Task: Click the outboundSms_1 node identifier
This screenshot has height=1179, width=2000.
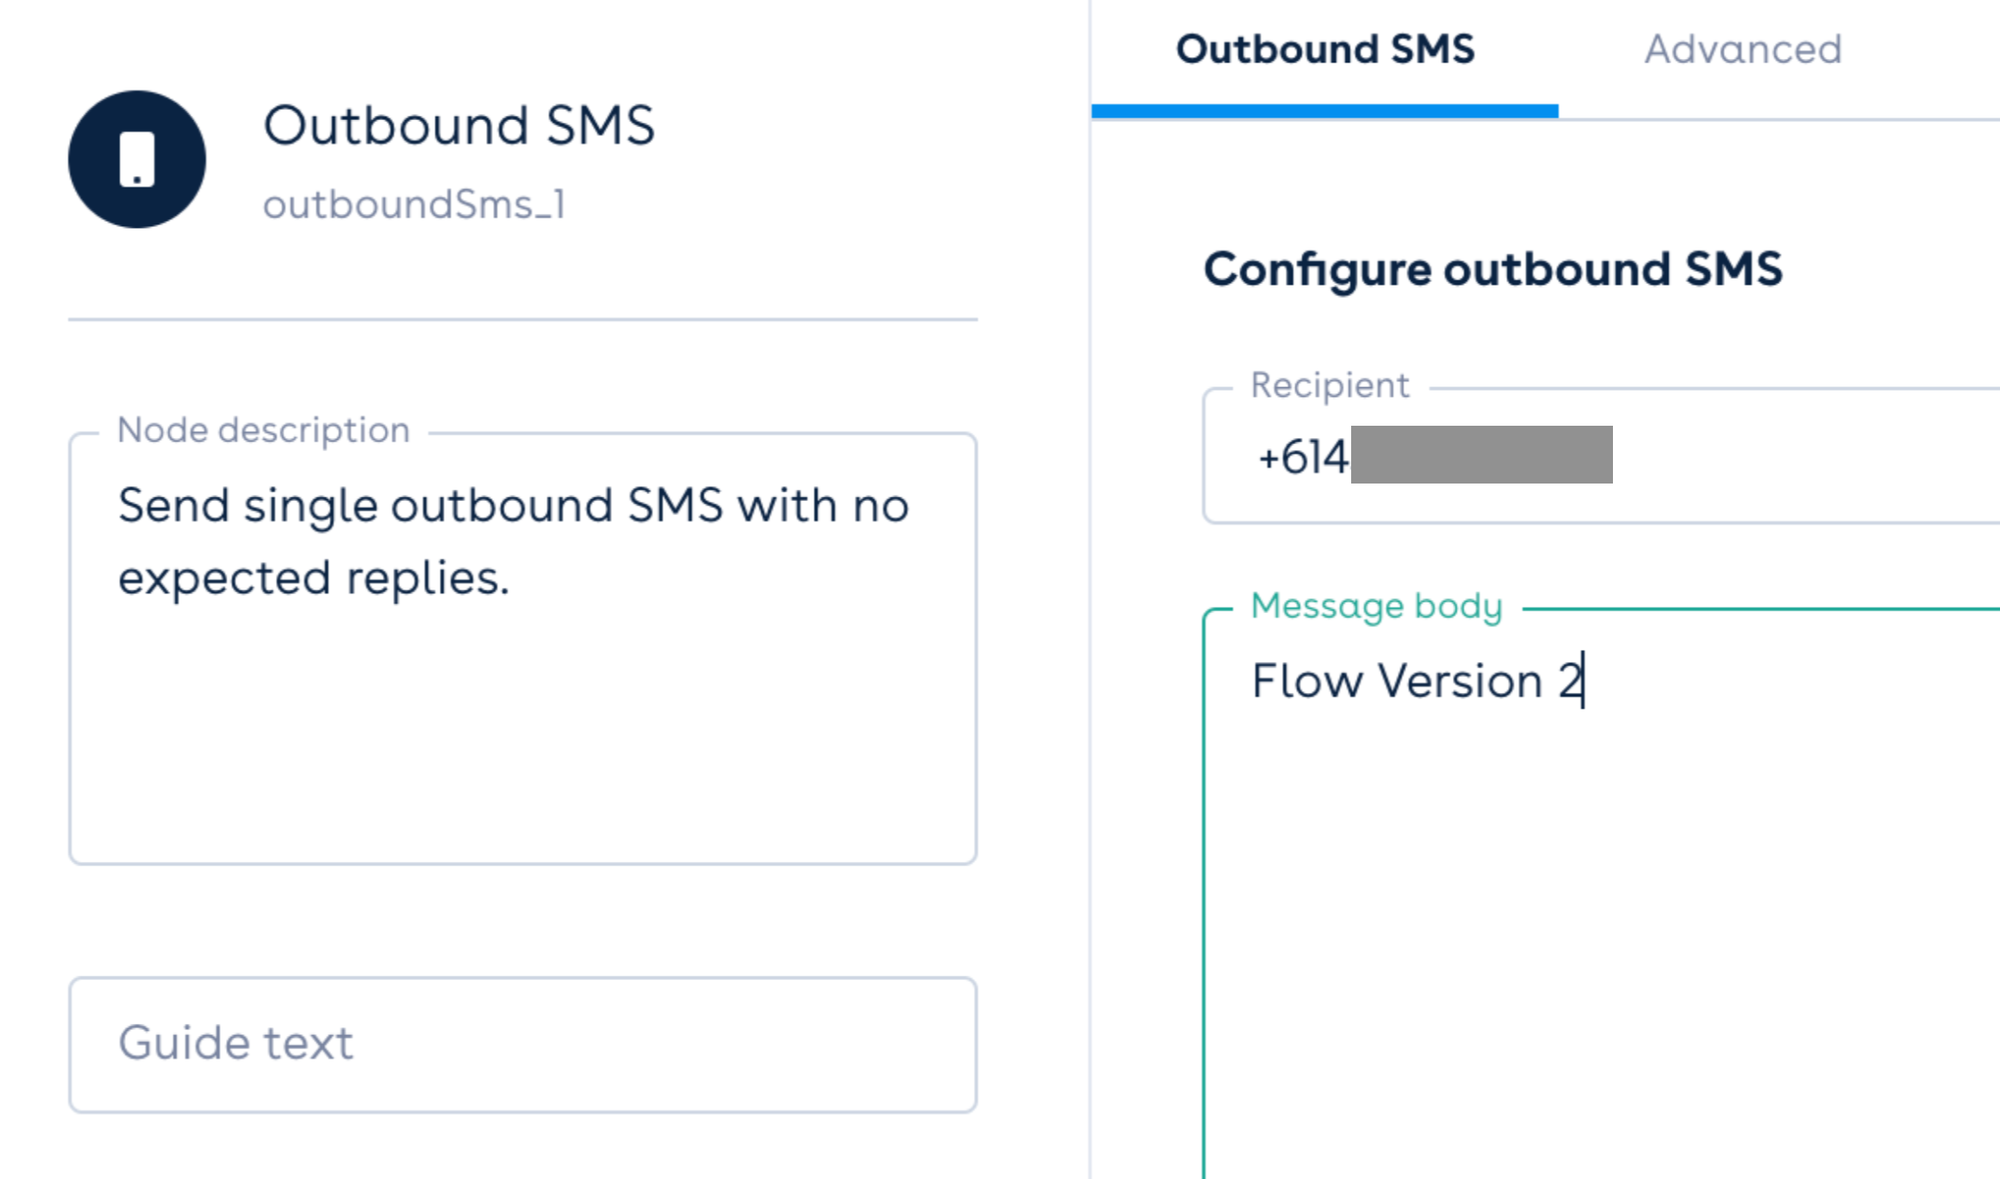Action: coord(414,205)
